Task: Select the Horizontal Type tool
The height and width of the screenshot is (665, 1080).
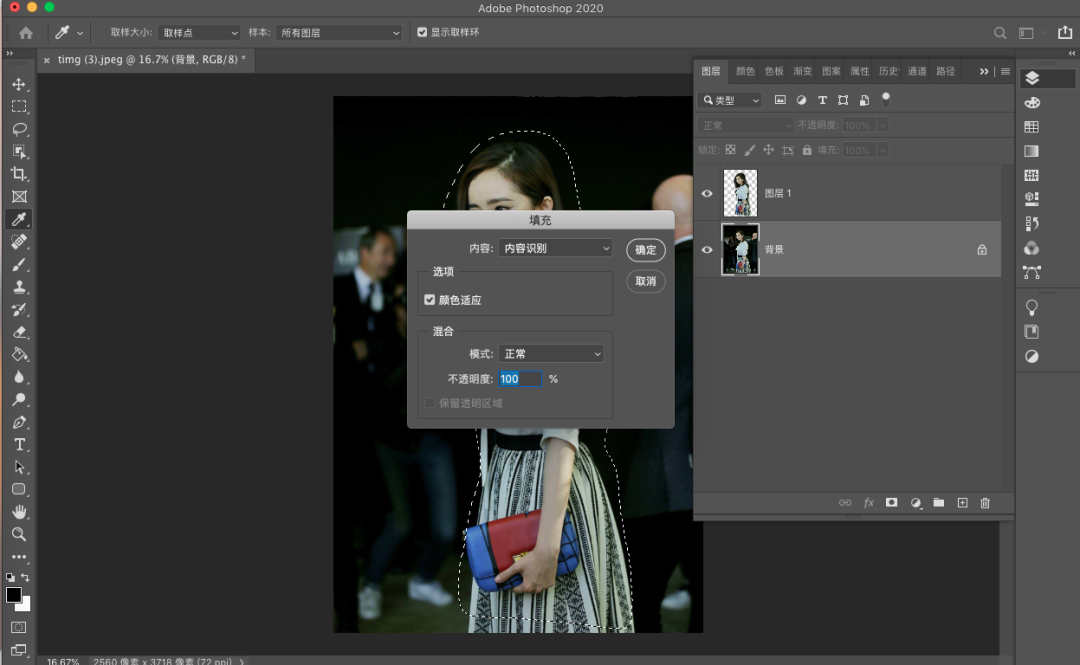Action: point(19,444)
